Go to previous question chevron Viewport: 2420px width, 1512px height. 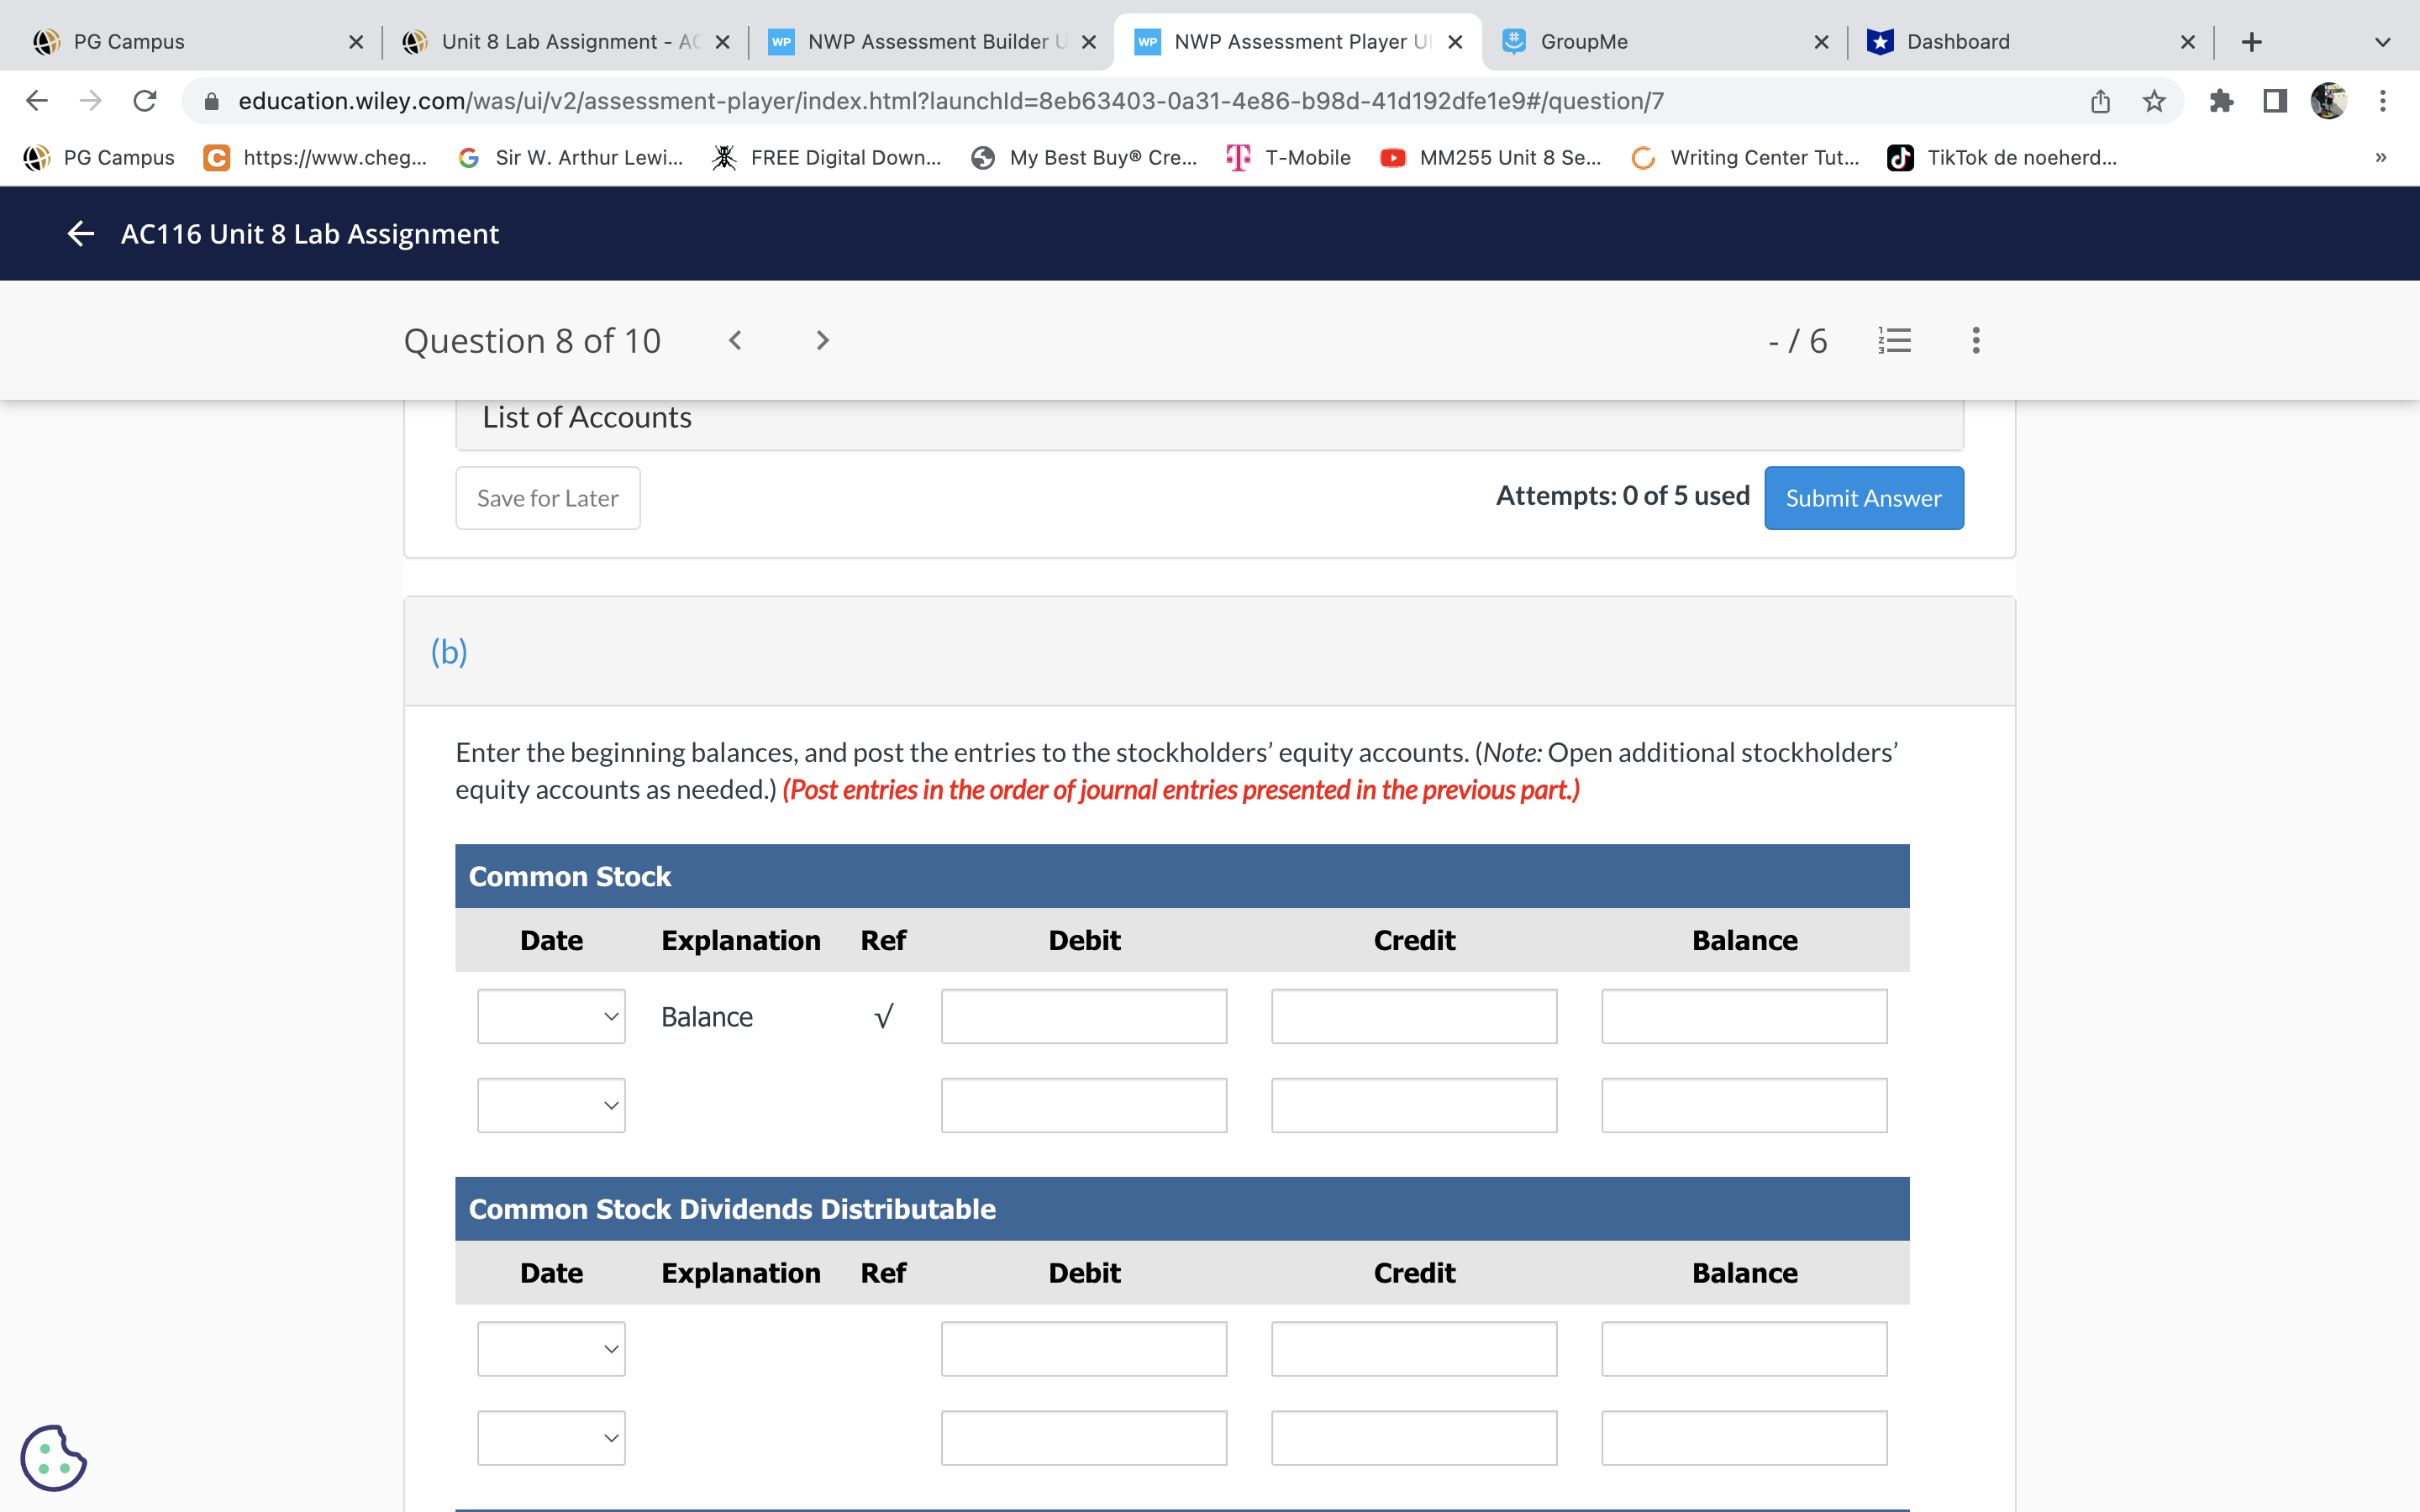(x=735, y=341)
